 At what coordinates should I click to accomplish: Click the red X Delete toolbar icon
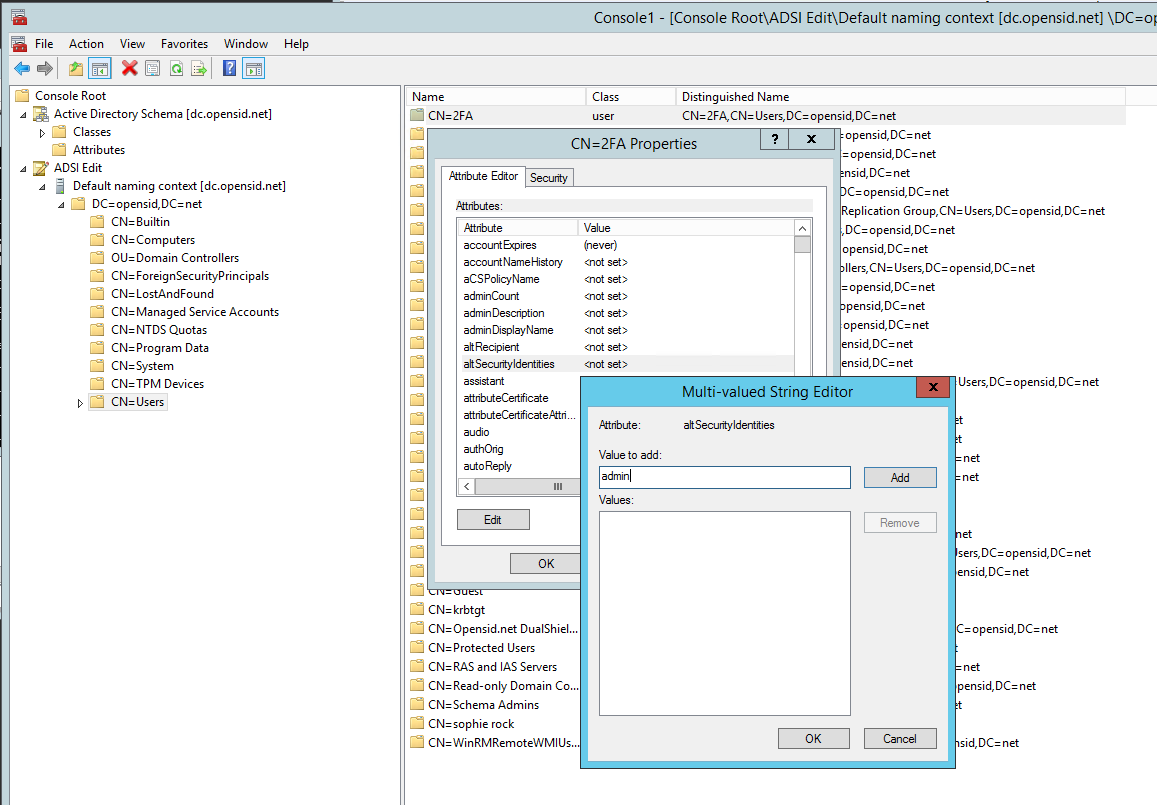point(129,69)
